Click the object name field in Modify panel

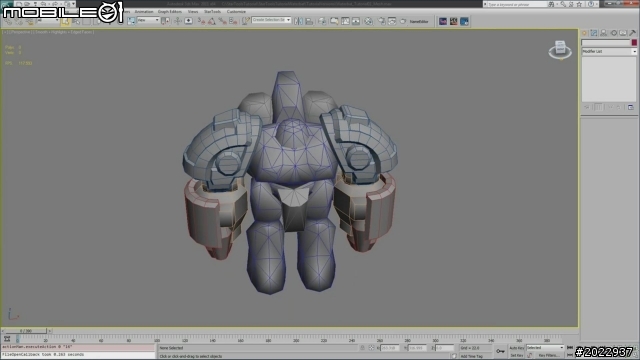[606, 42]
